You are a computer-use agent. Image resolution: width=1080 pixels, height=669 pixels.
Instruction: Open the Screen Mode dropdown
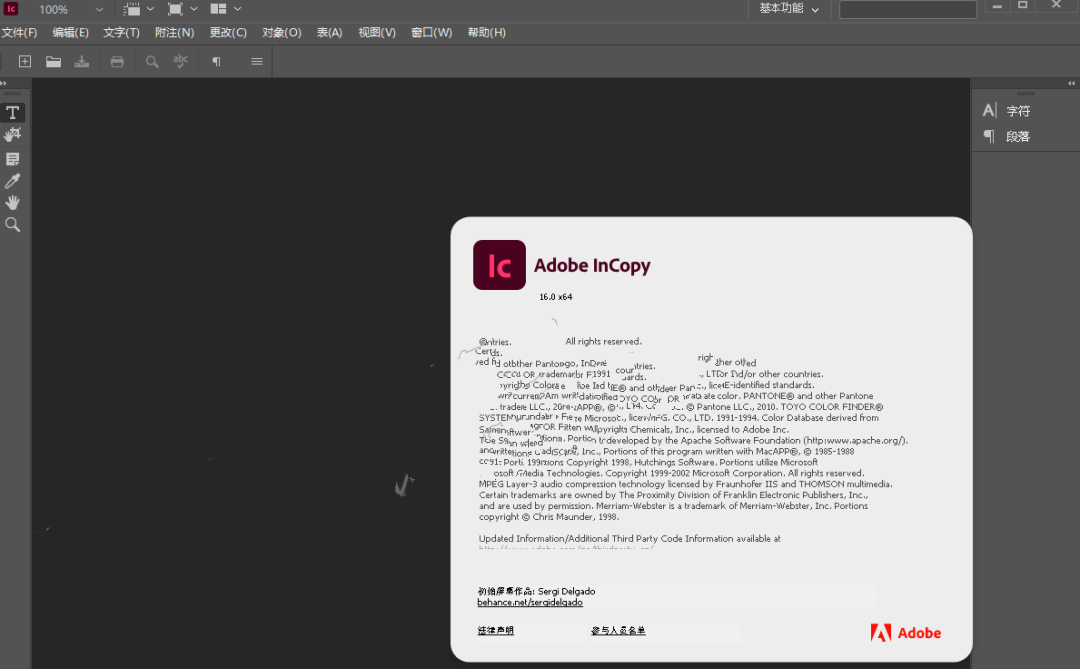[183, 9]
